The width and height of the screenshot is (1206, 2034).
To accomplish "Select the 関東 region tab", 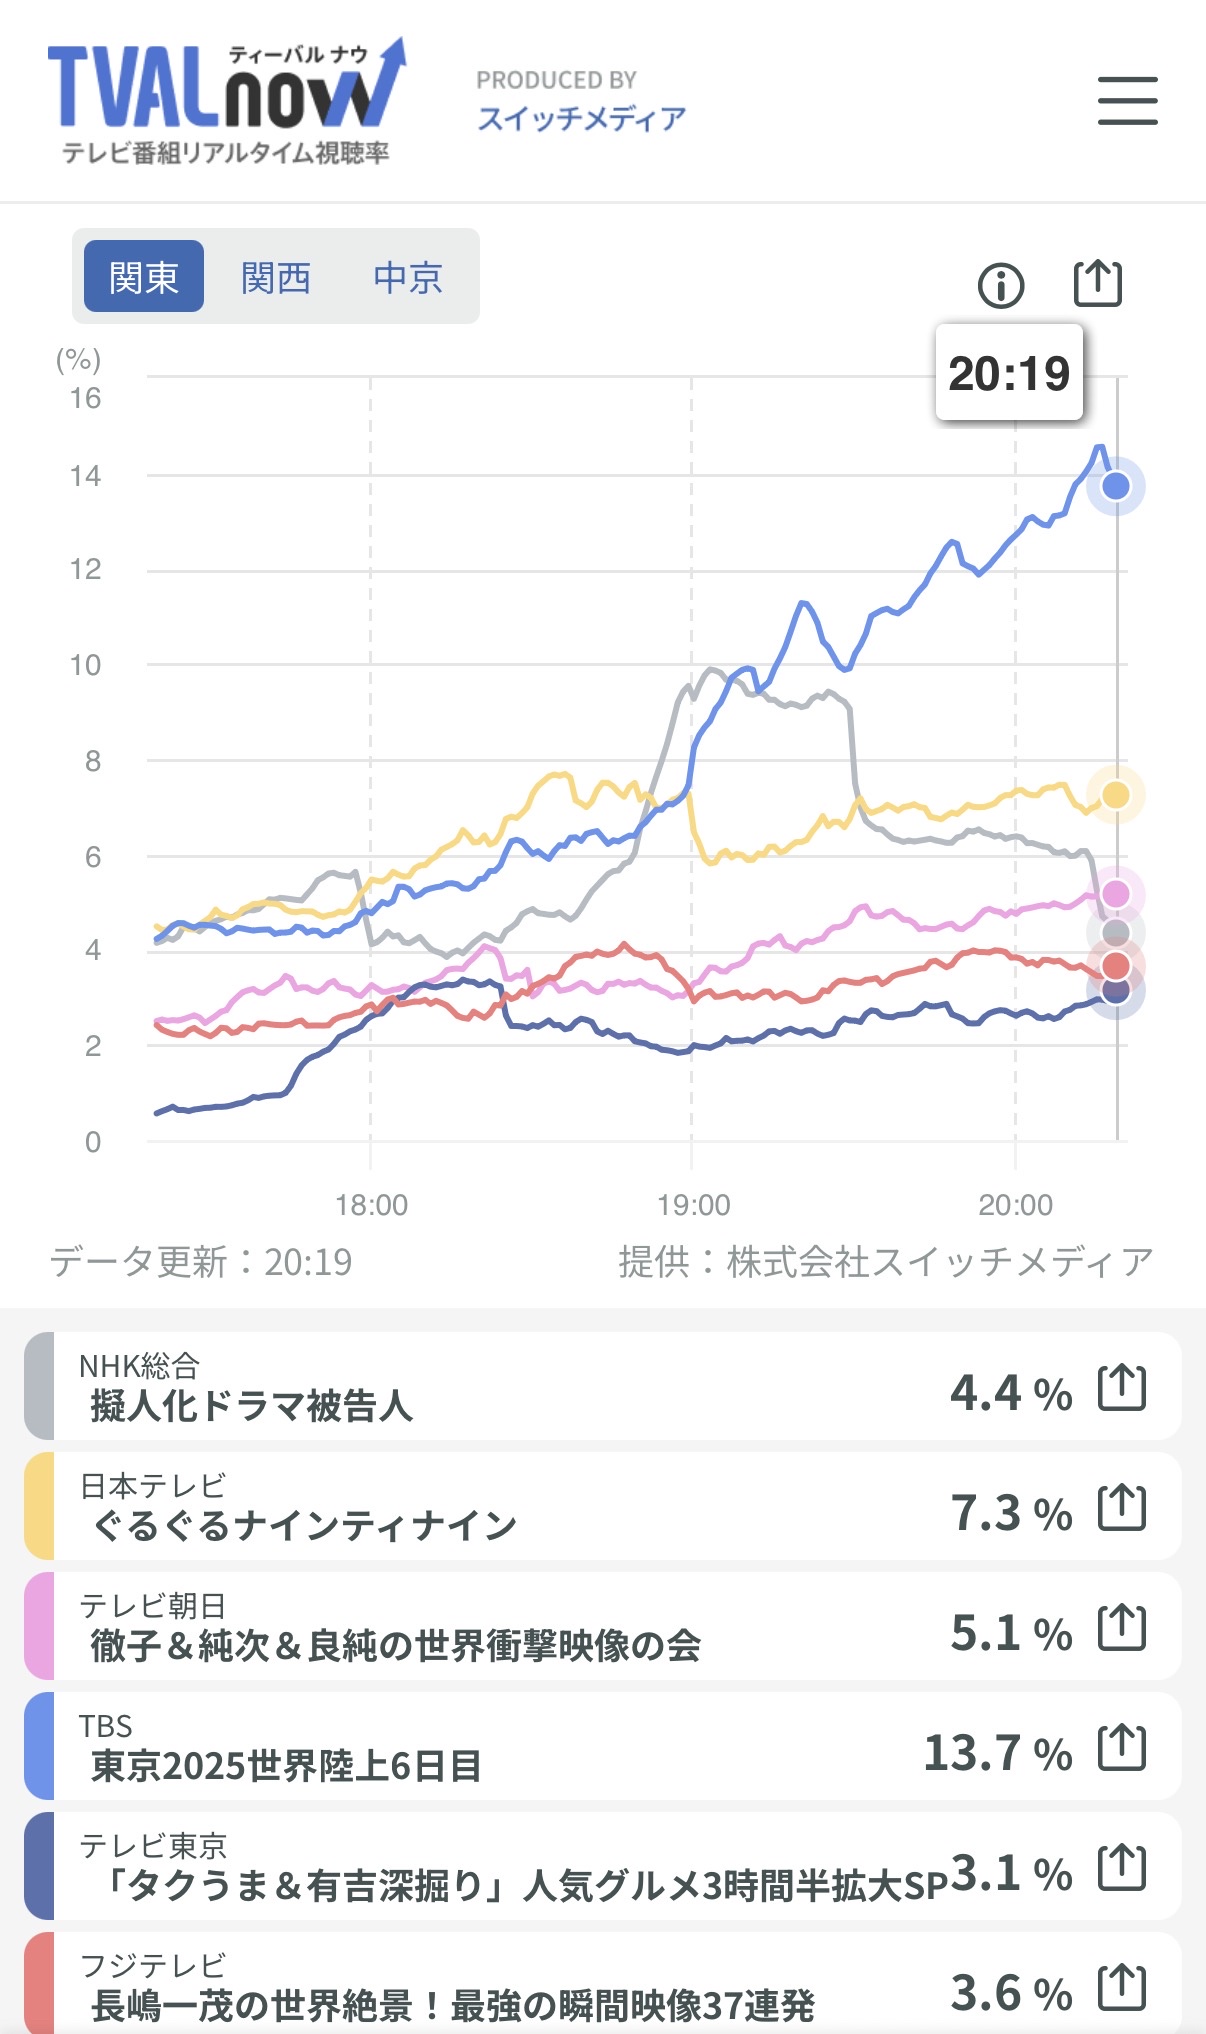I will [144, 277].
